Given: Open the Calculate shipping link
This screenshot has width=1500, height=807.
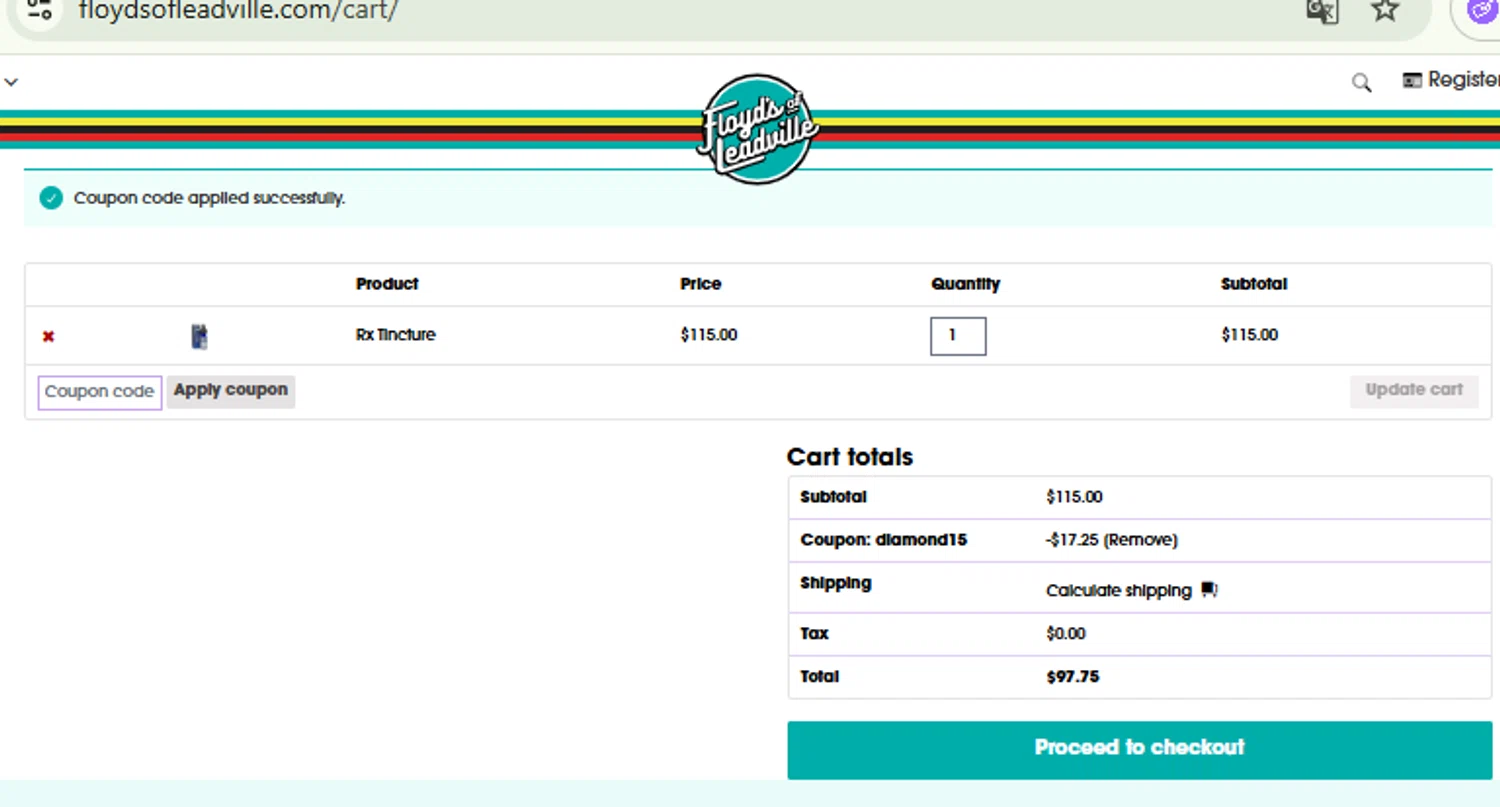Looking at the screenshot, I should pyautogui.click(x=1119, y=591).
